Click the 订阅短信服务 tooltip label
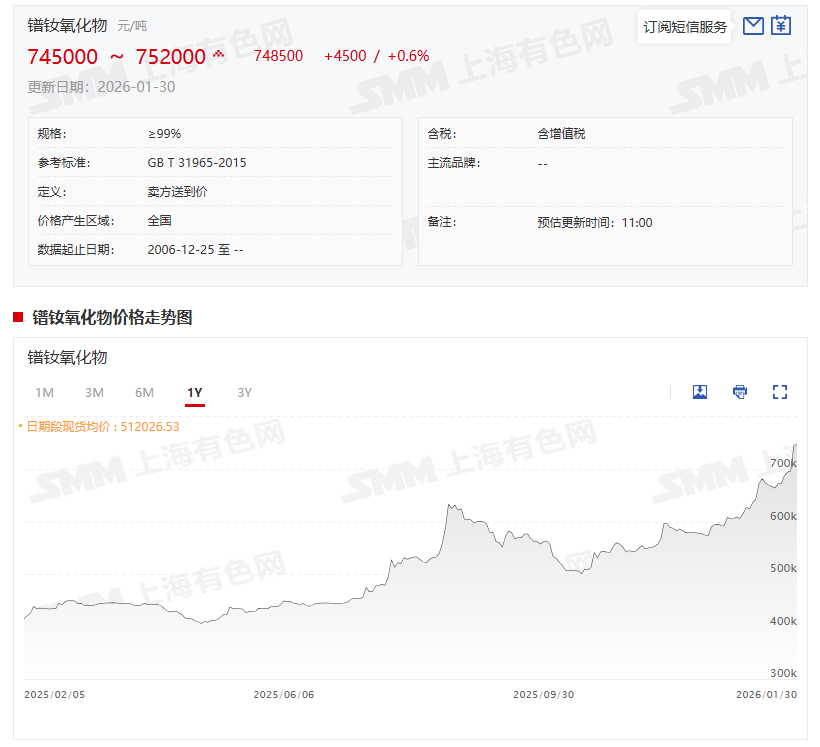The image size is (820, 747). [685, 27]
